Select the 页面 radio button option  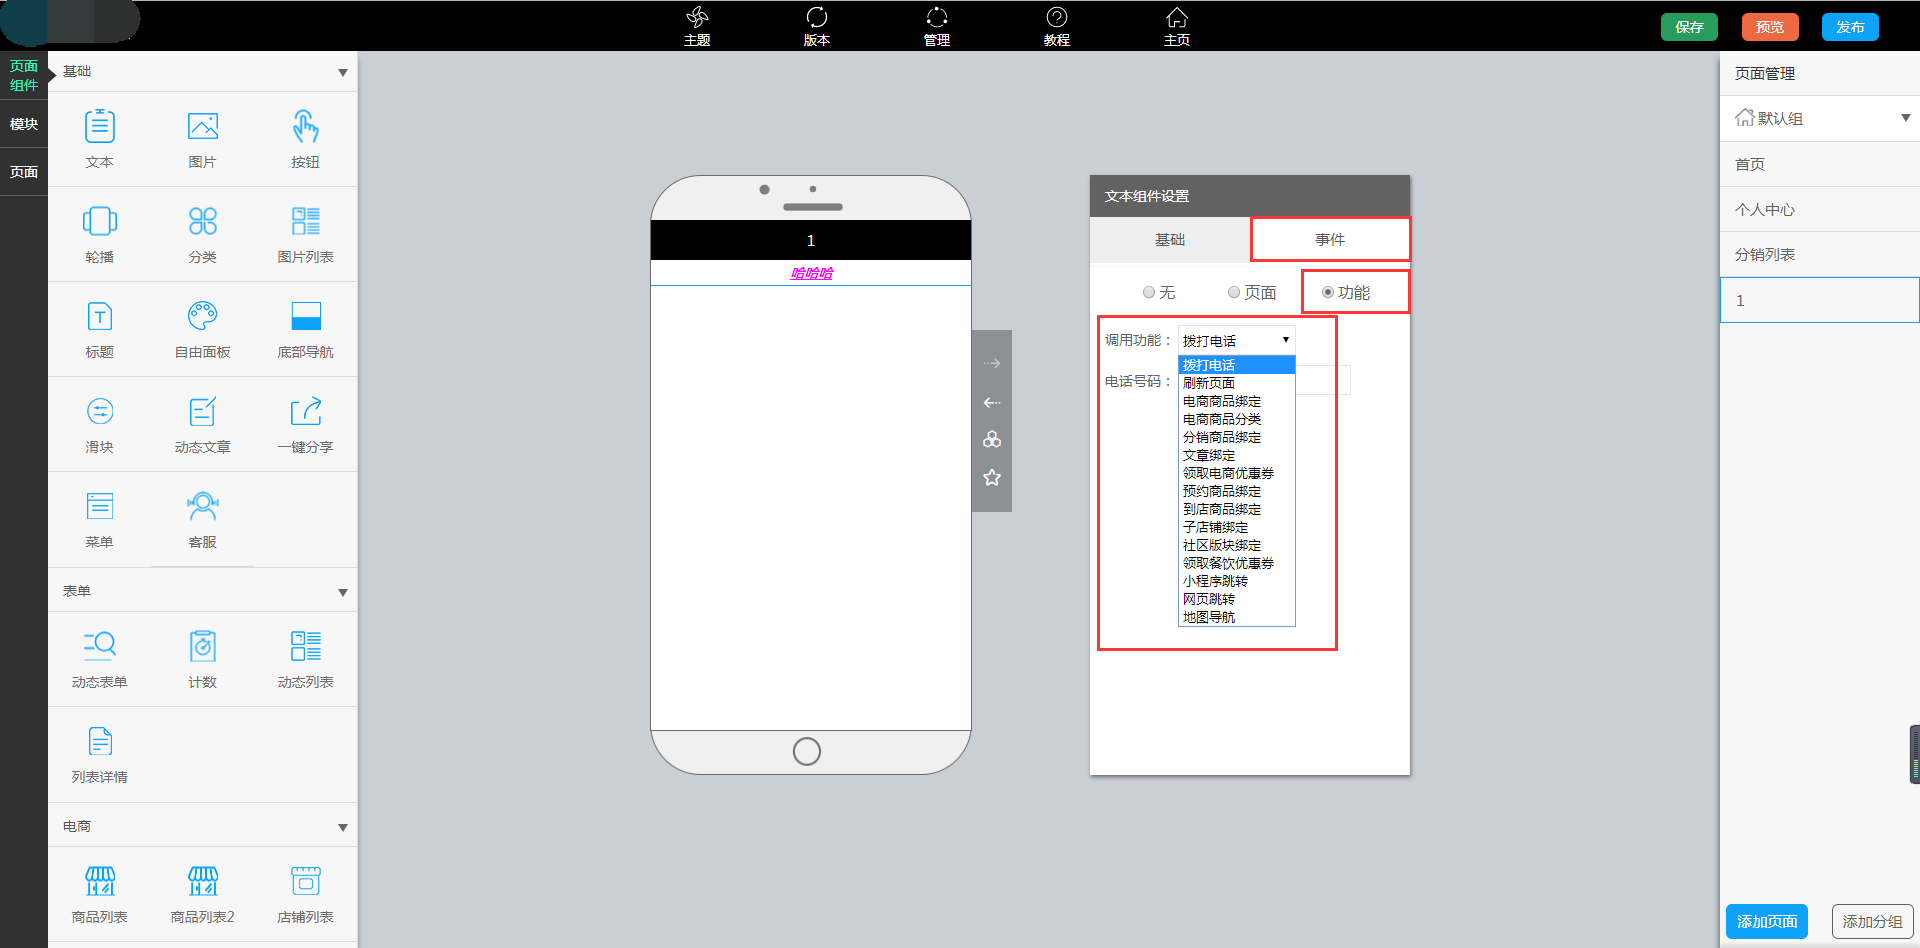(x=1234, y=292)
